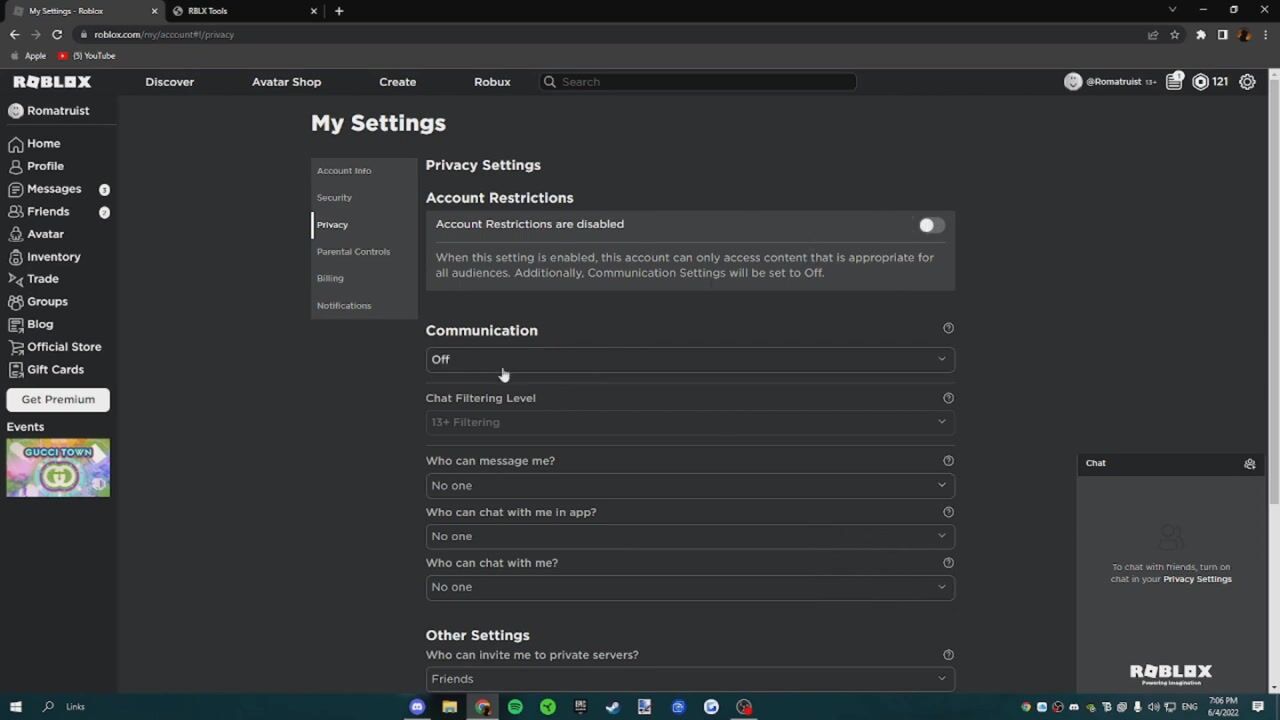The image size is (1280, 720).
Task: Open Blog in the sidebar
Action: point(31,324)
